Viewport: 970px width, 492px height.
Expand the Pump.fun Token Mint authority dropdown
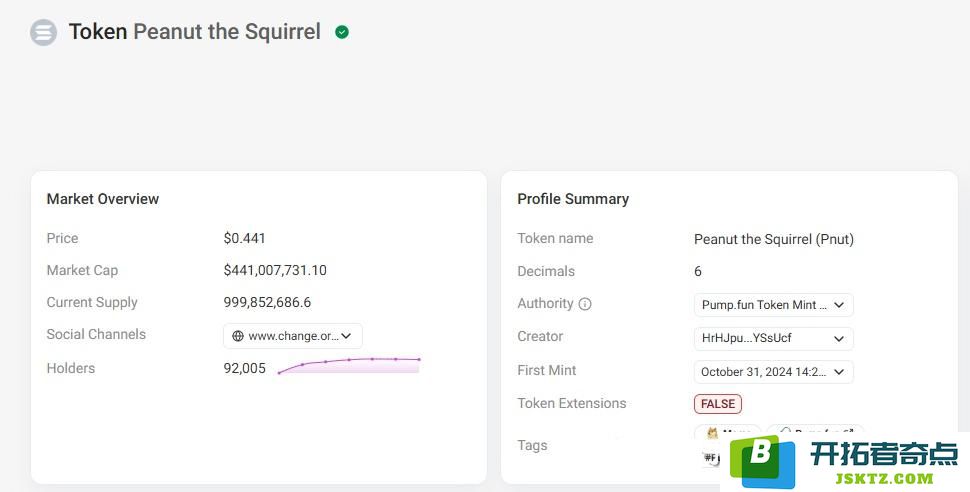[x=773, y=305]
